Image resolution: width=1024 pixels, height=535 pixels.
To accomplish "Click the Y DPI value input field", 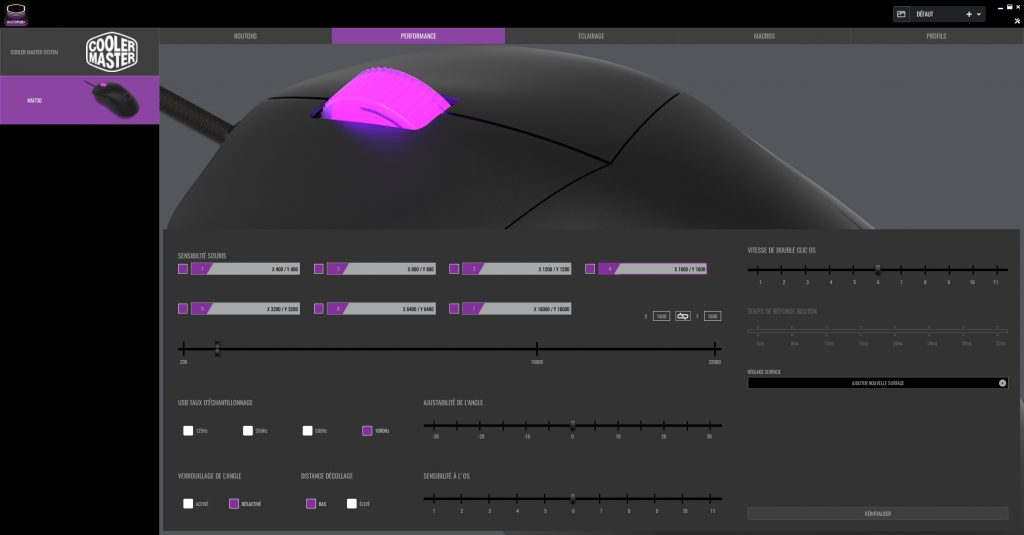I will pos(712,316).
